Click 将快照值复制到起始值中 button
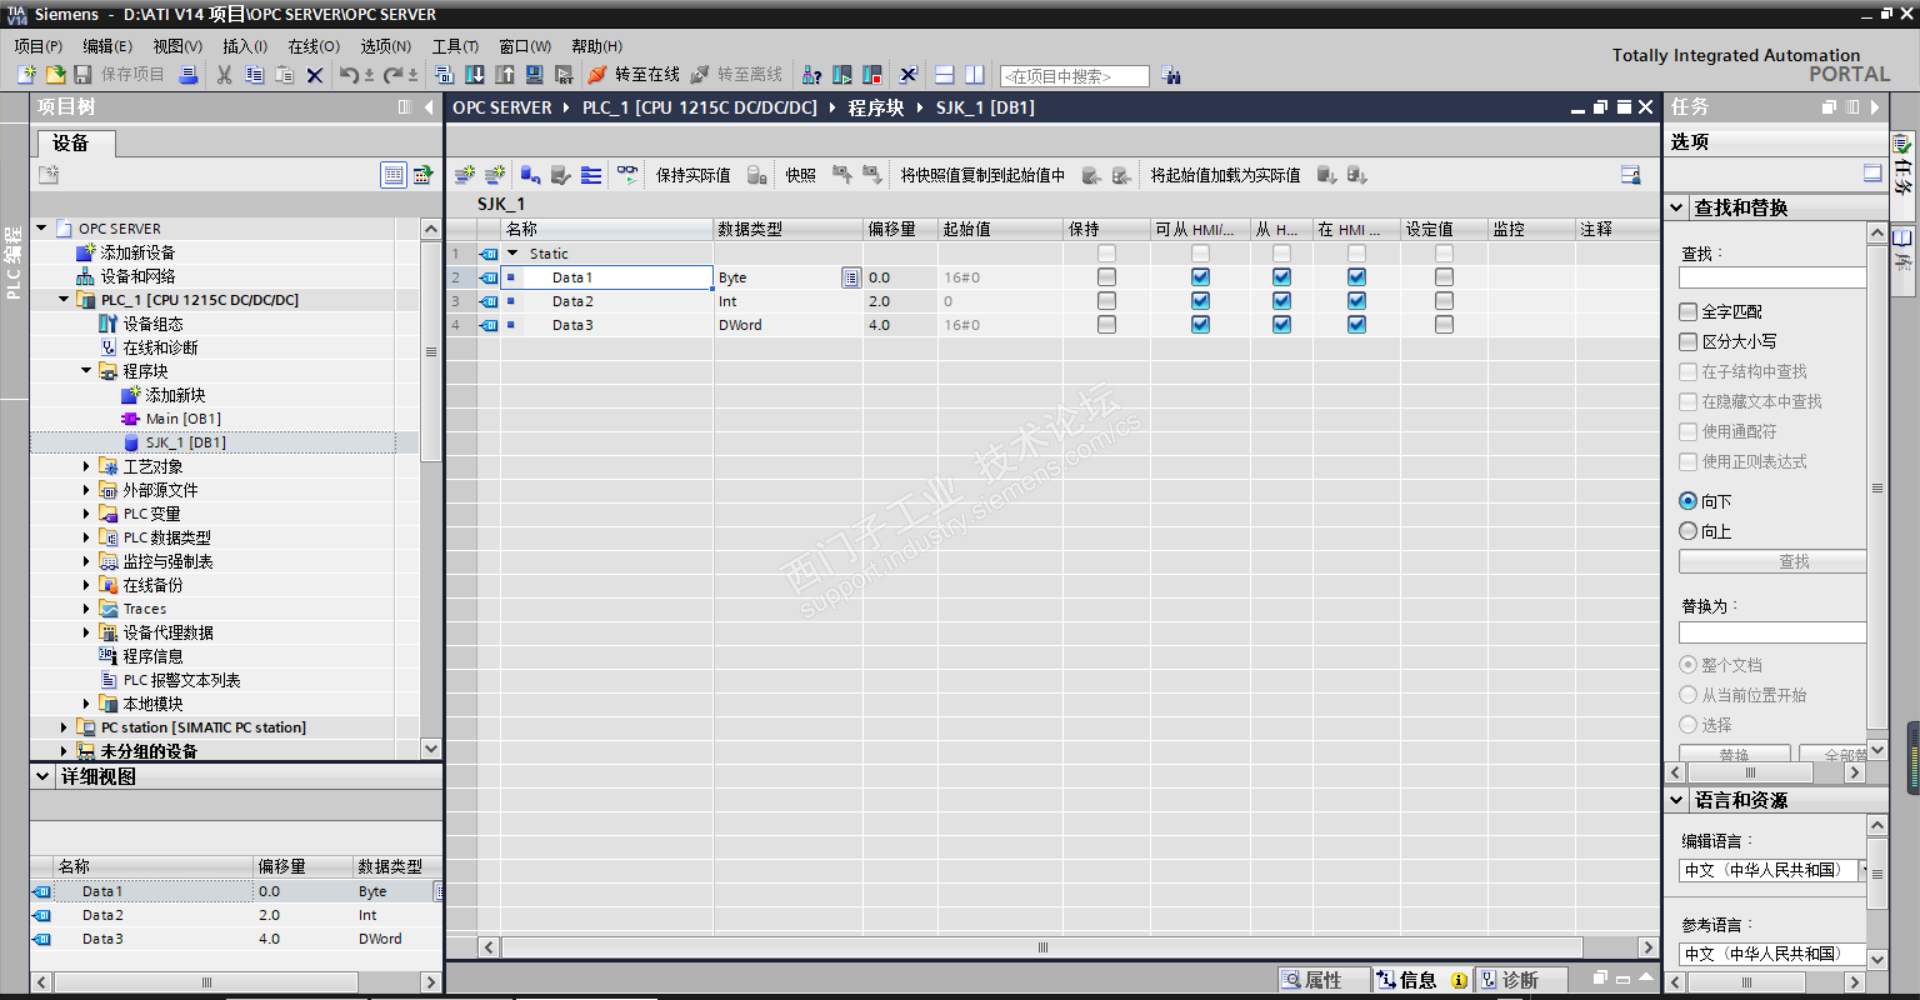 pos(983,175)
